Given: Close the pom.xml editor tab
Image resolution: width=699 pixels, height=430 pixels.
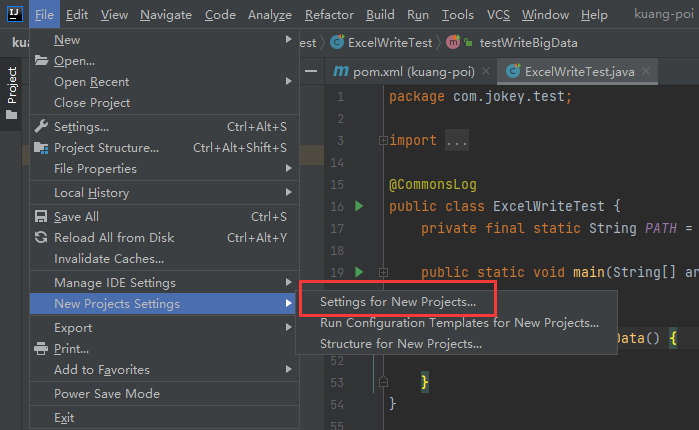Looking at the screenshot, I should coord(486,71).
